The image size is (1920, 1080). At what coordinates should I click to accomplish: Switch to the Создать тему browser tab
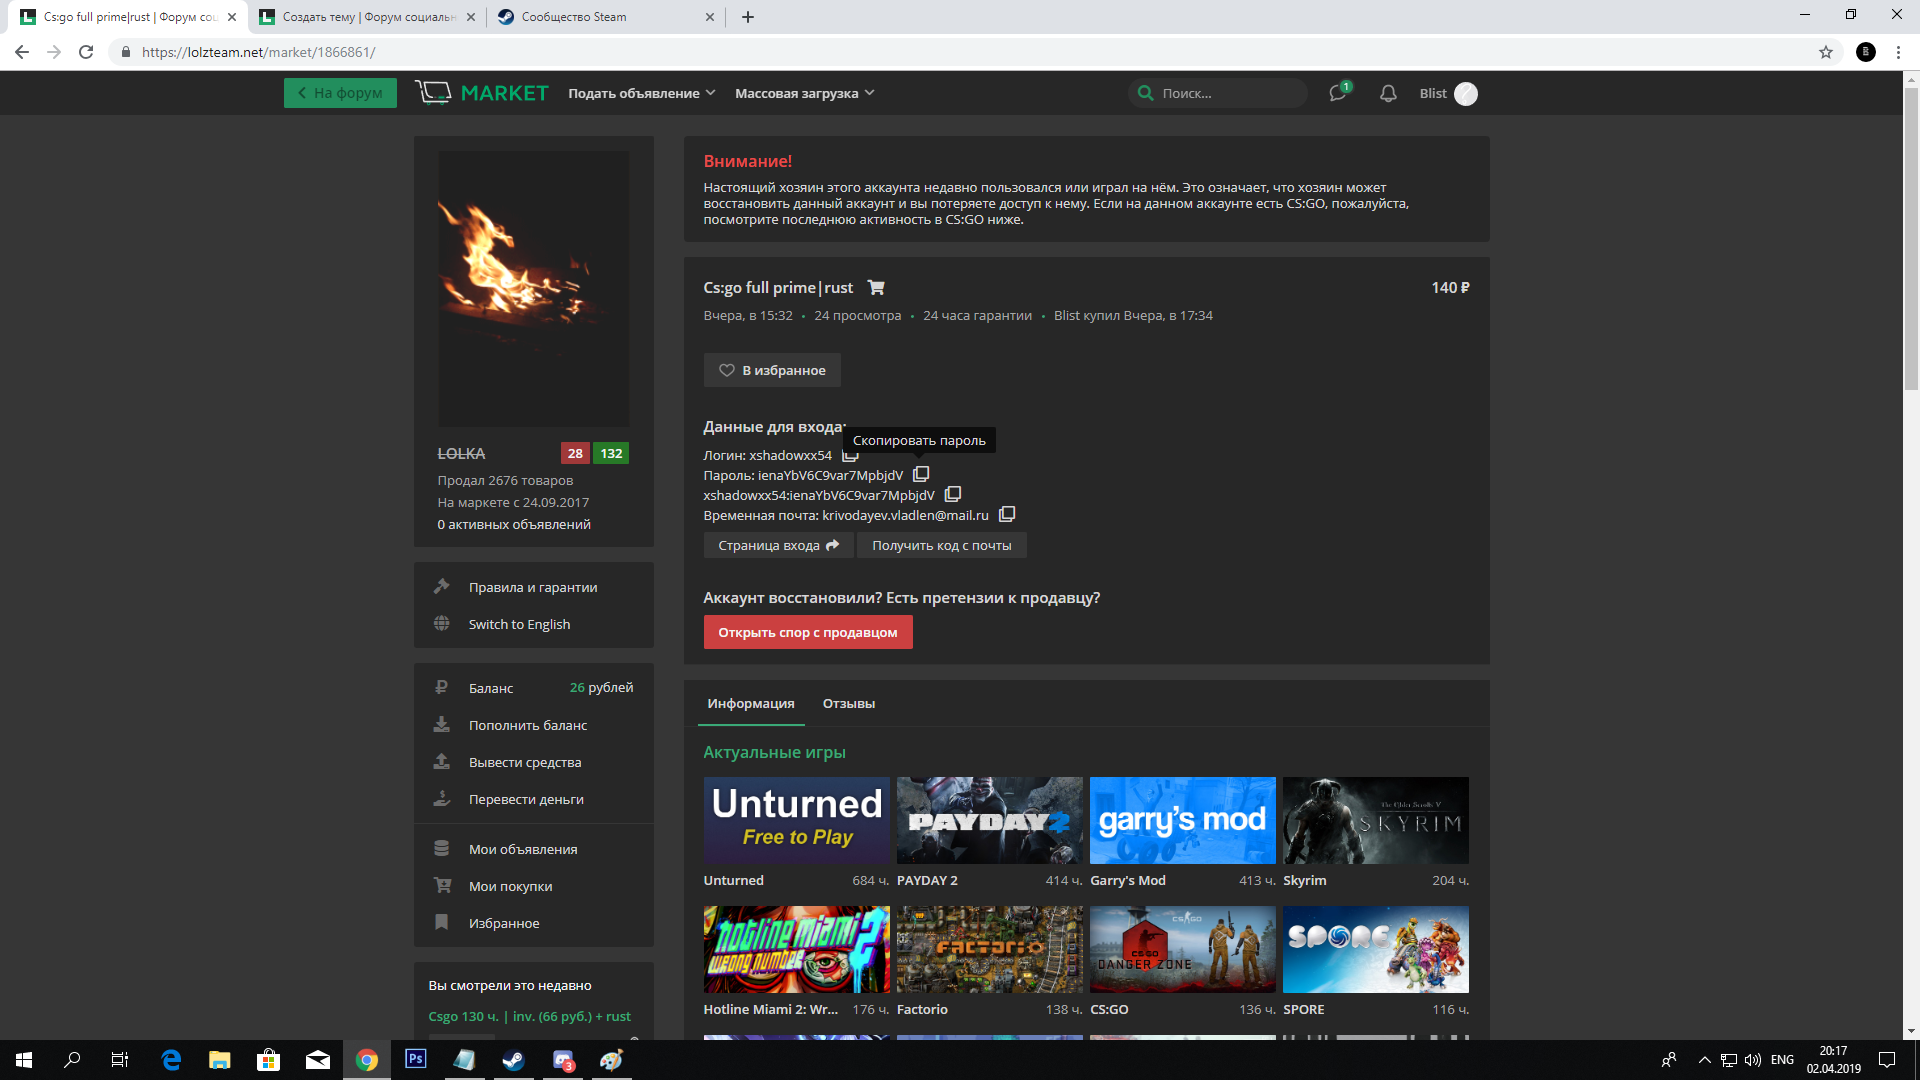coord(366,17)
